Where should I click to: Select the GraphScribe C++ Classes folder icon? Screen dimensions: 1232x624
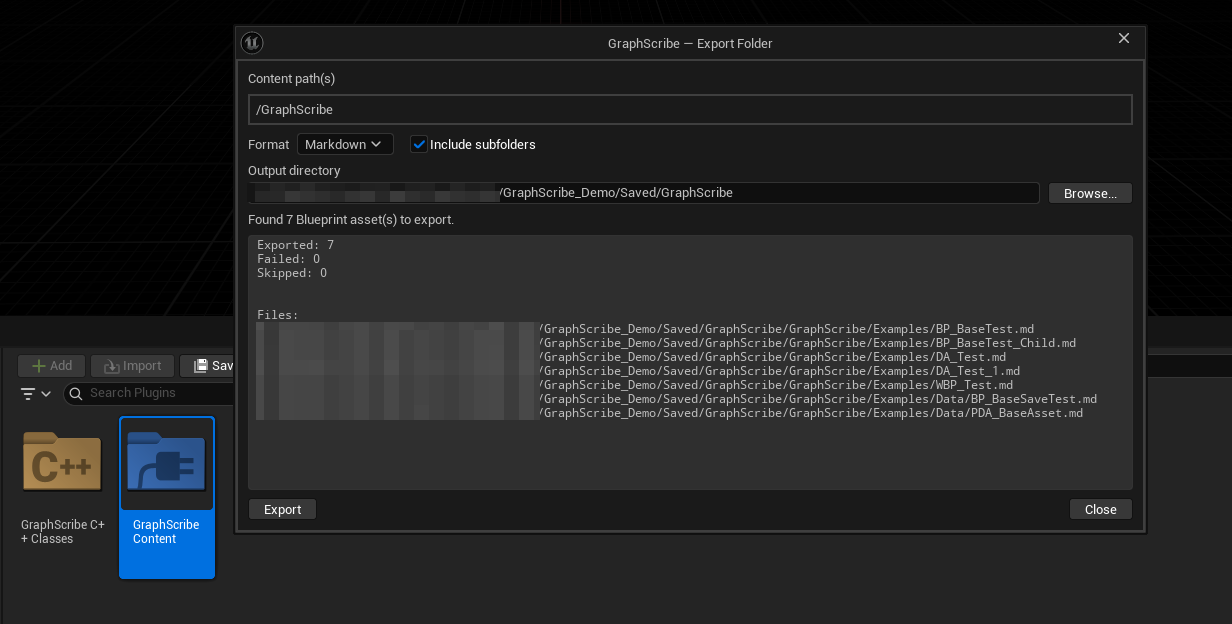[x=62, y=463]
